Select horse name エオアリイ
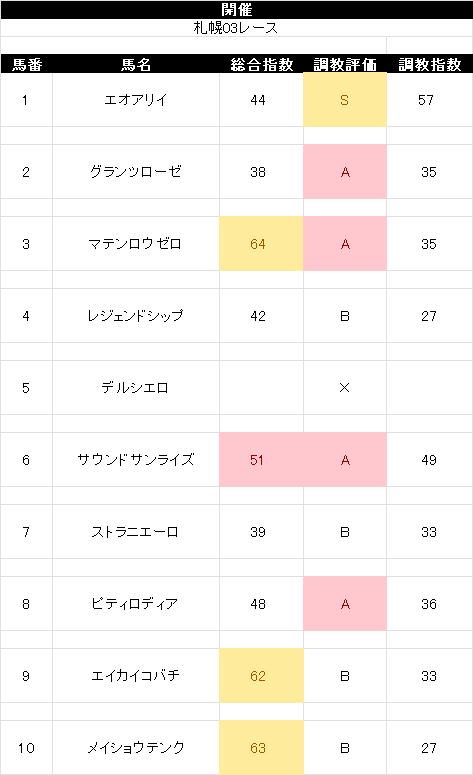 (136, 100)
